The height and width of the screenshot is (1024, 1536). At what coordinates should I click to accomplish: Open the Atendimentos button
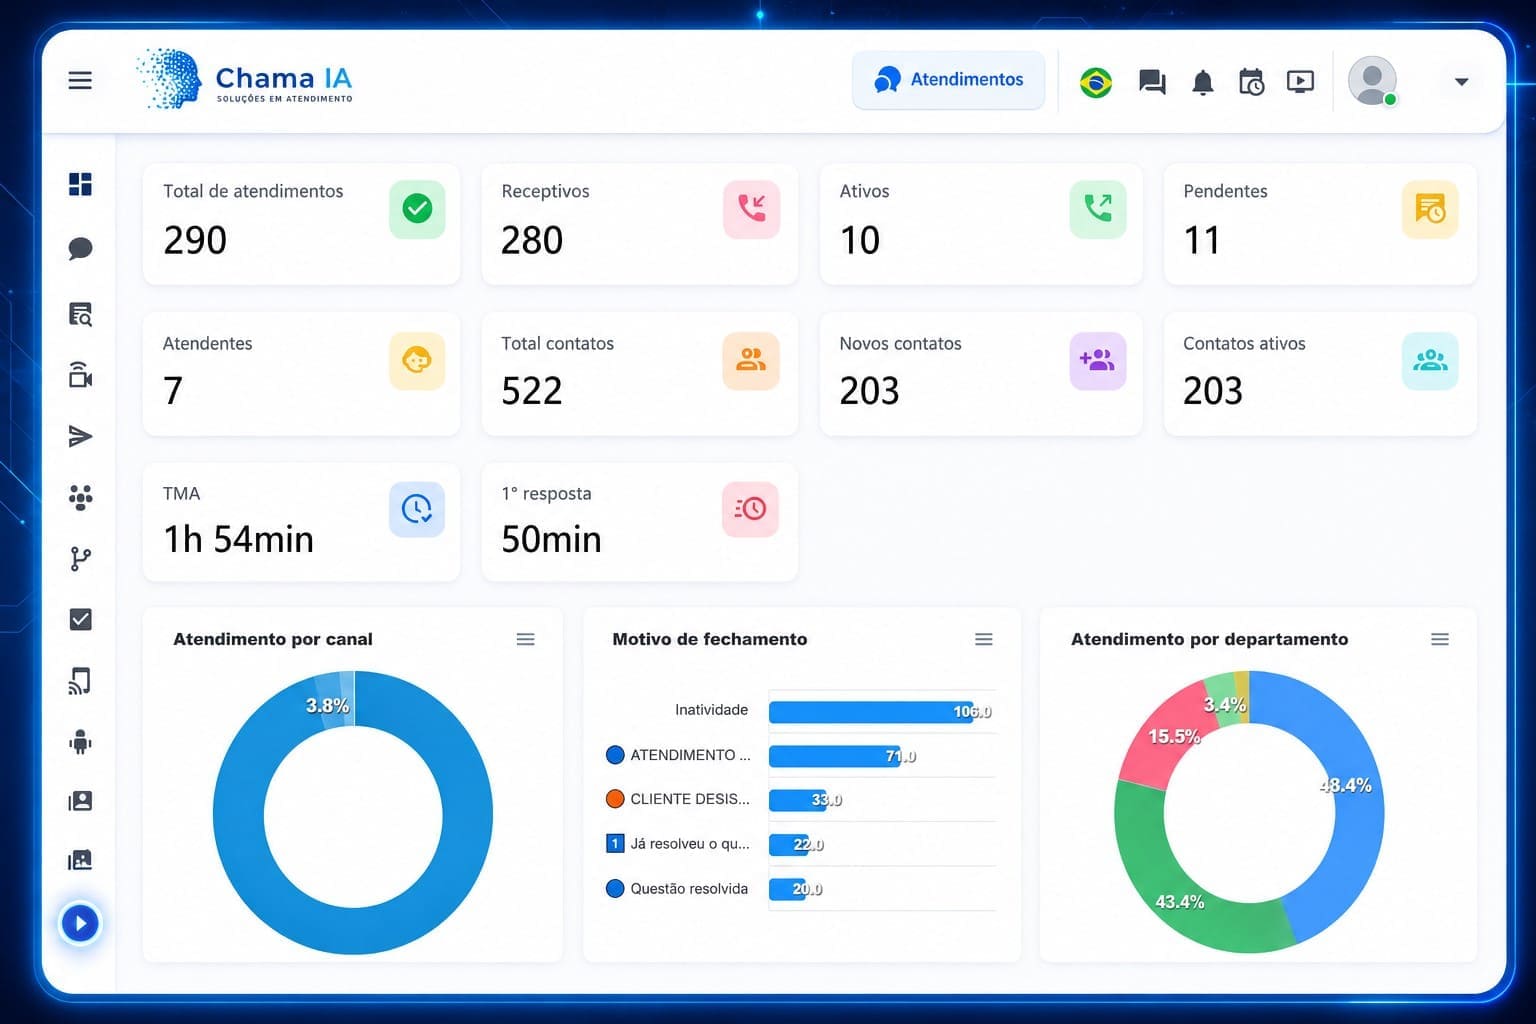point(948,80)
